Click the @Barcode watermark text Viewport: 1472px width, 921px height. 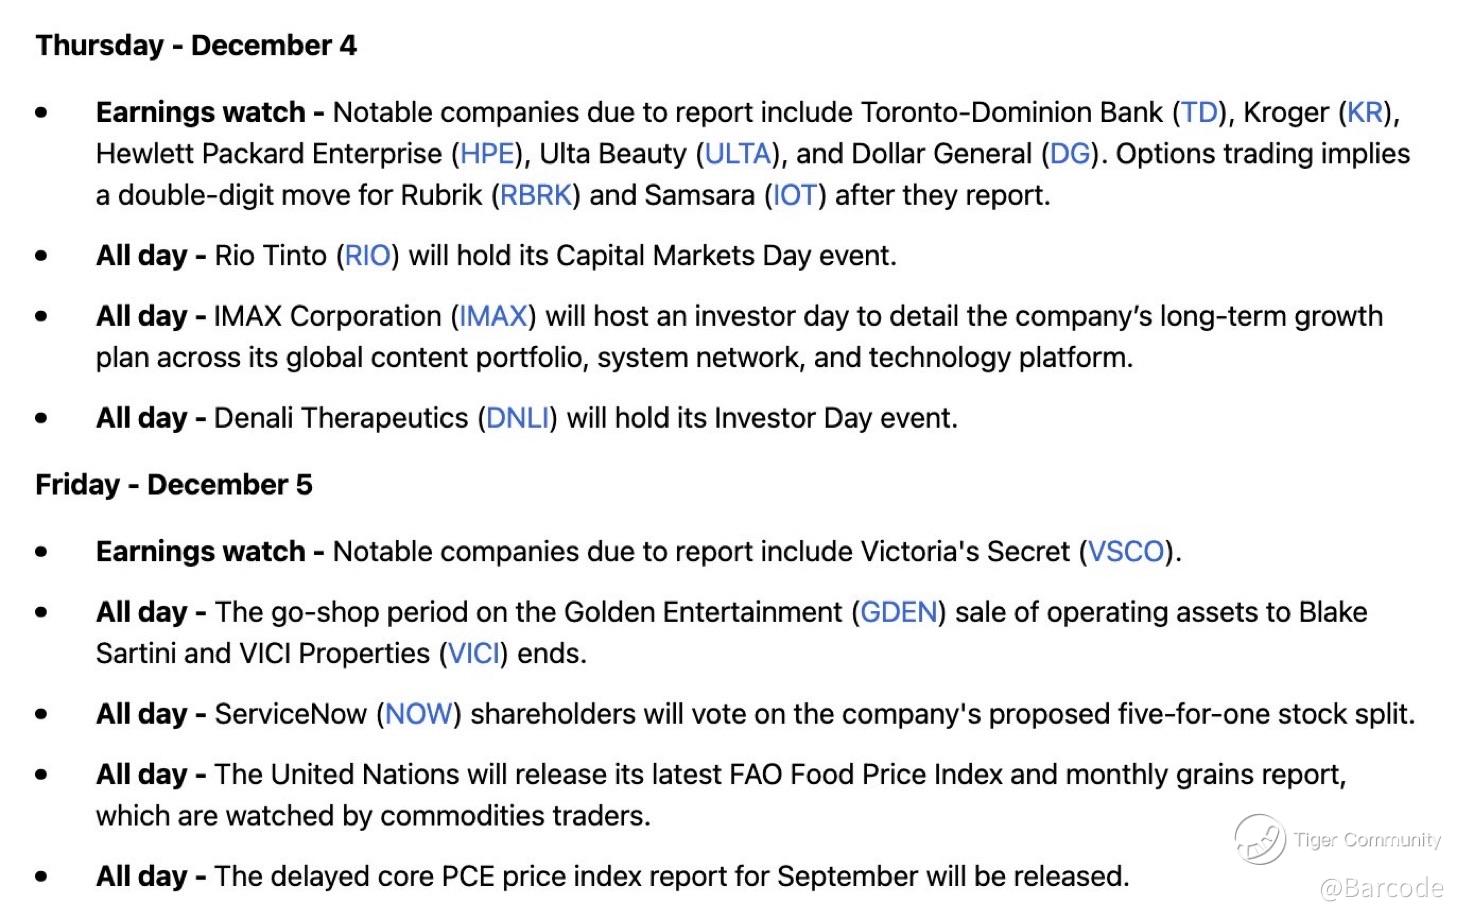1381,887
